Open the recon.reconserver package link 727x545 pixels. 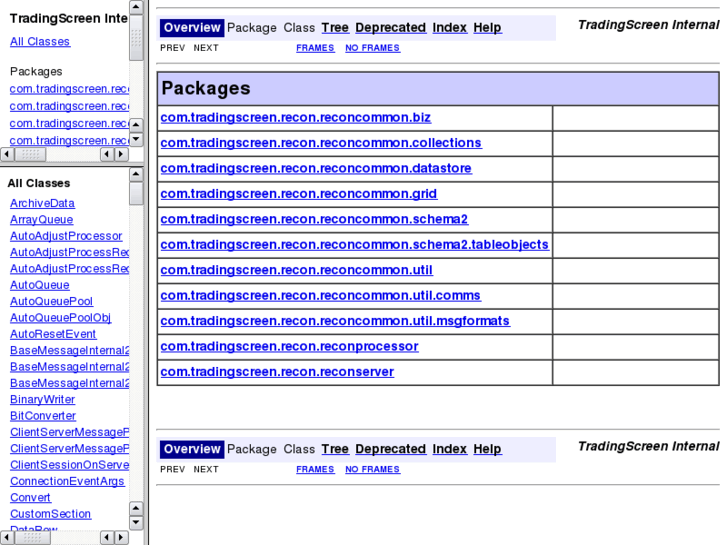pyautogui.click(x=277, y=372)
